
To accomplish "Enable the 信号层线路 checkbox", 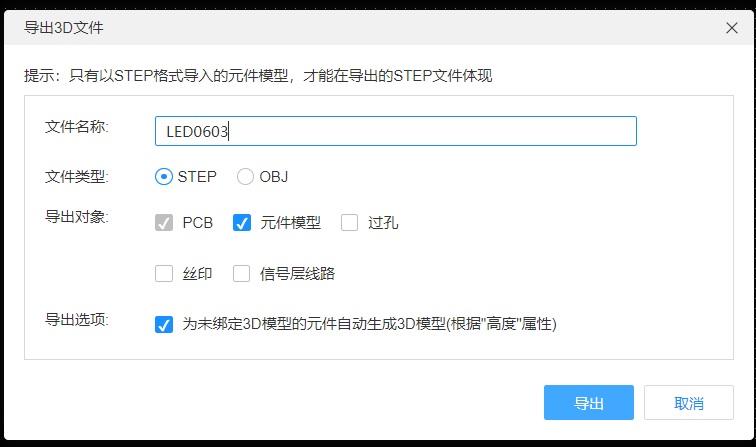I will tap(242, 273).
